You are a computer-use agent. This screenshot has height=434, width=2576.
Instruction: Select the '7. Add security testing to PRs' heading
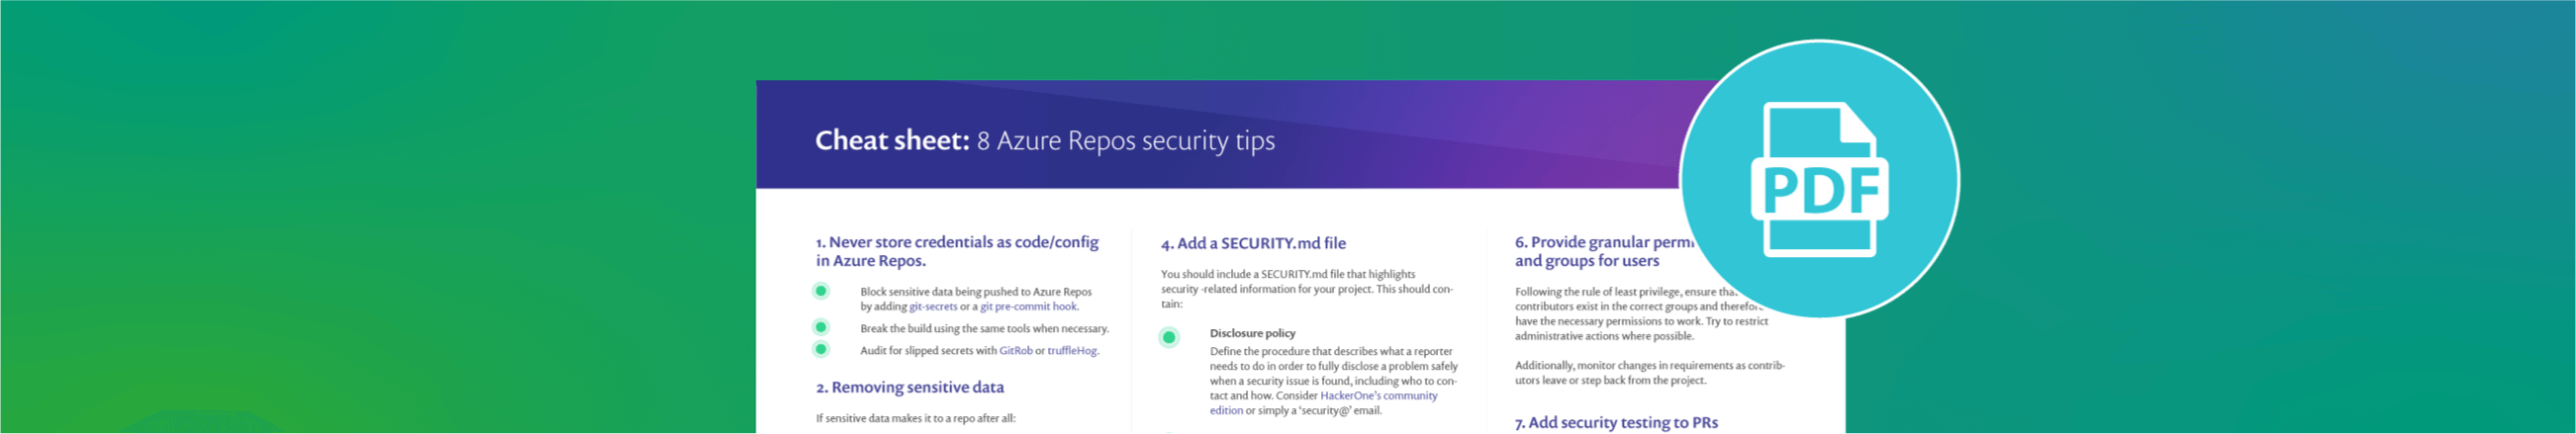tap(1616, 423)
